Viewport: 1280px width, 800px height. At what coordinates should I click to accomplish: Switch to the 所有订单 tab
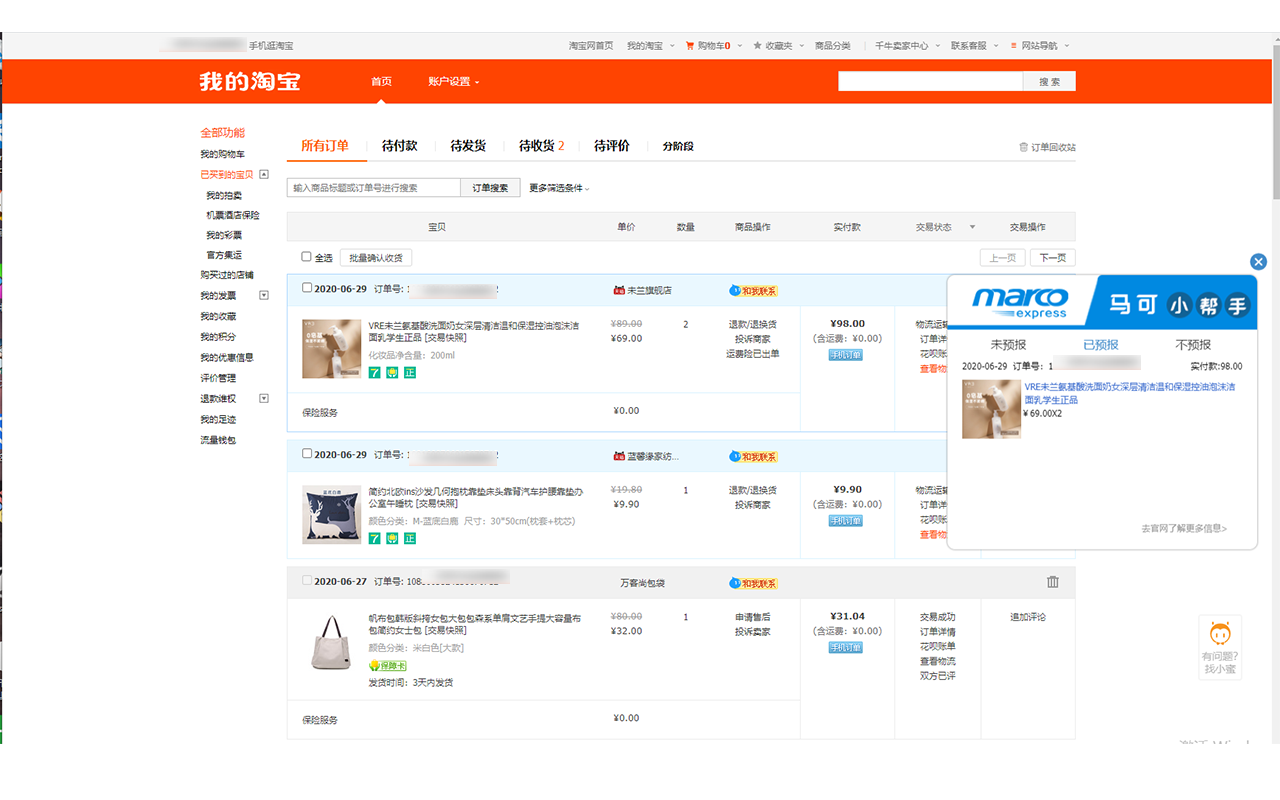pos(325,146)
